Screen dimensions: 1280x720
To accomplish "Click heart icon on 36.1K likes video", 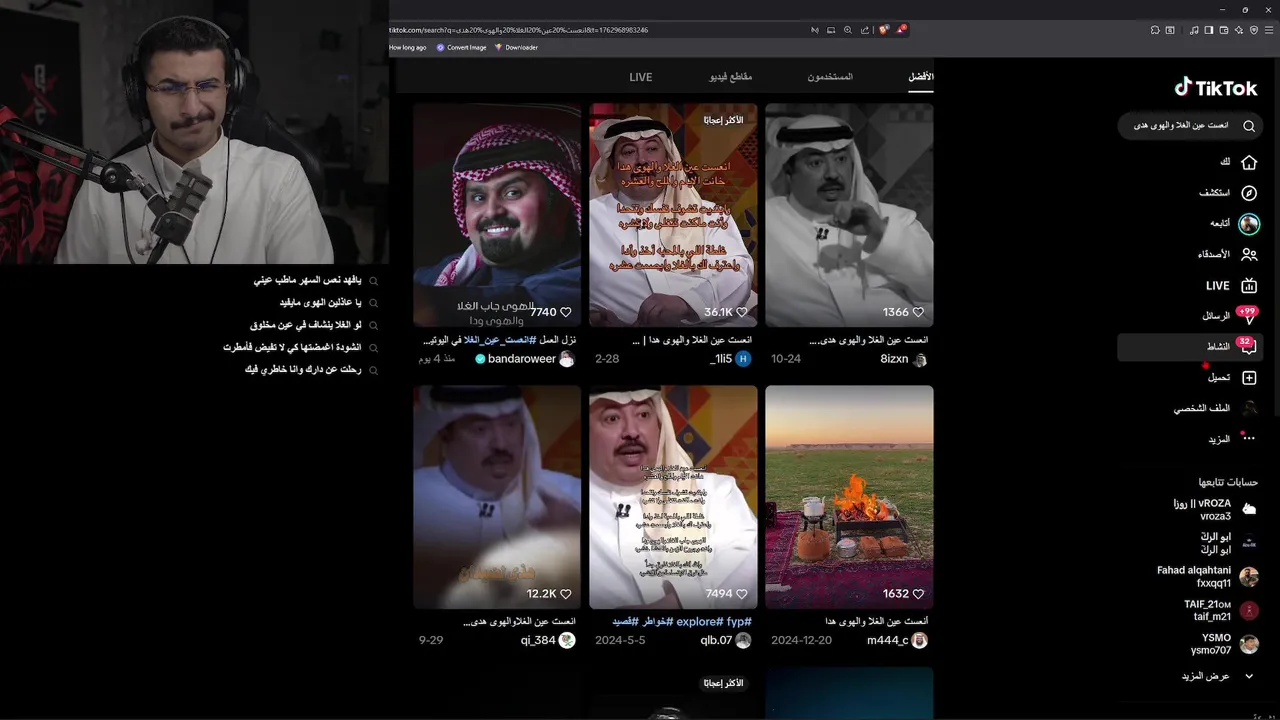I will click(741, 312).
